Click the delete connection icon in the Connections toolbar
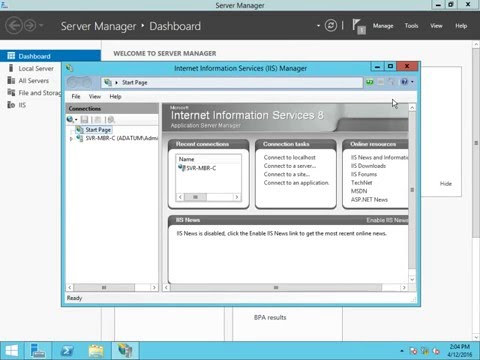The width and height of the screenshot is (480, 360). click(111, 119)
